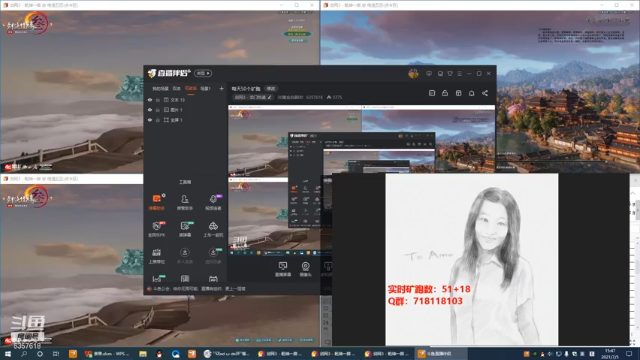Open the notification bell icon

471,93
